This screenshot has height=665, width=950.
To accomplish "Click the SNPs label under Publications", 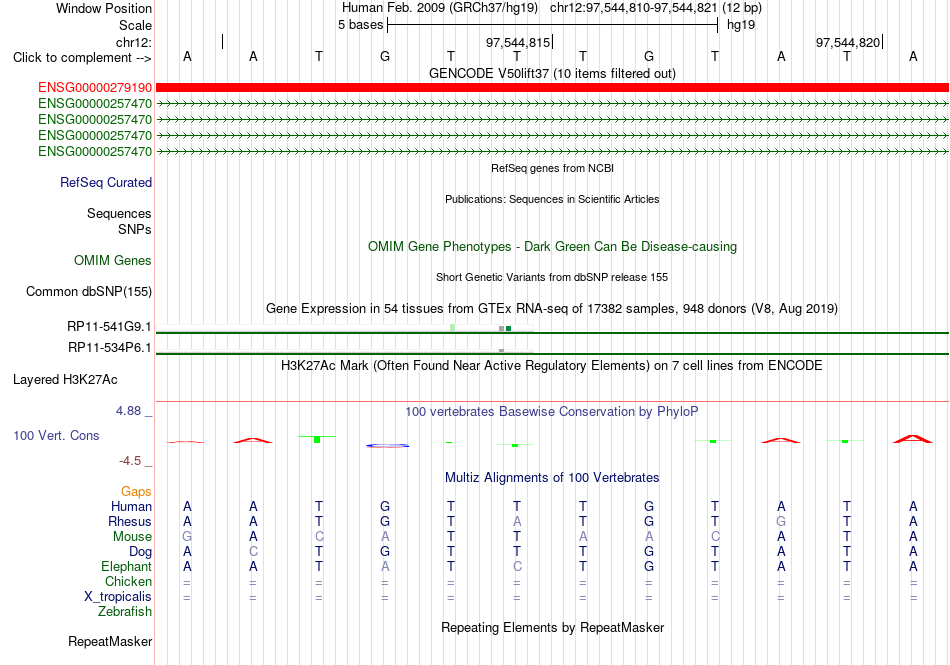I will pyautogui.click(x=135, y=230).
